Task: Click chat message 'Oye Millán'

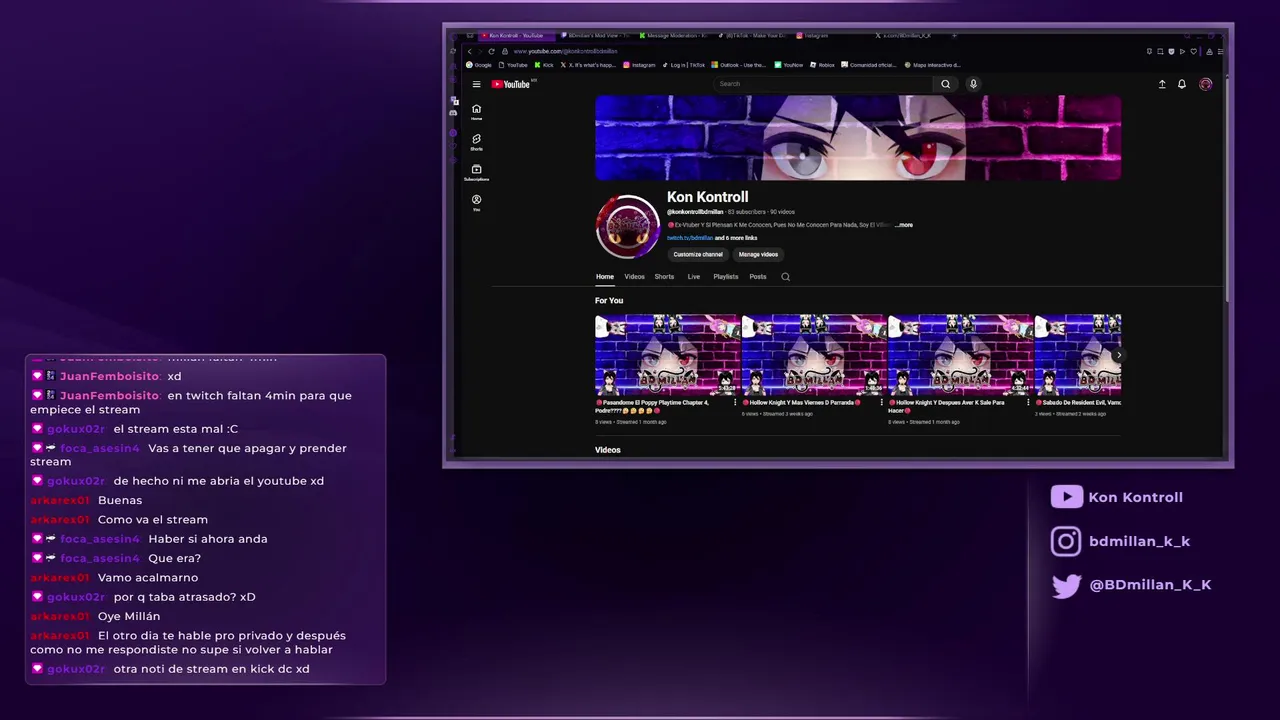Action: (x=129, y=616)
